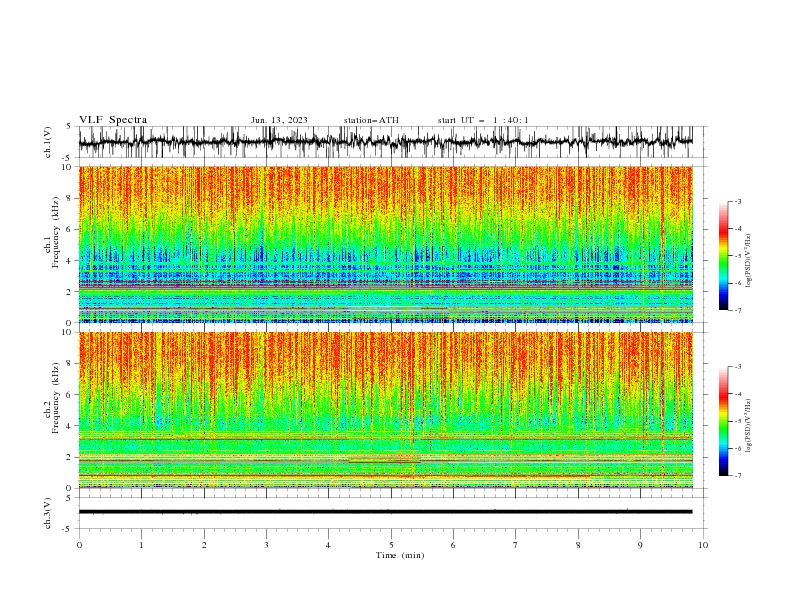
Task: Click tick label "5" on the Time axis
Action: (x=391, y=545)
